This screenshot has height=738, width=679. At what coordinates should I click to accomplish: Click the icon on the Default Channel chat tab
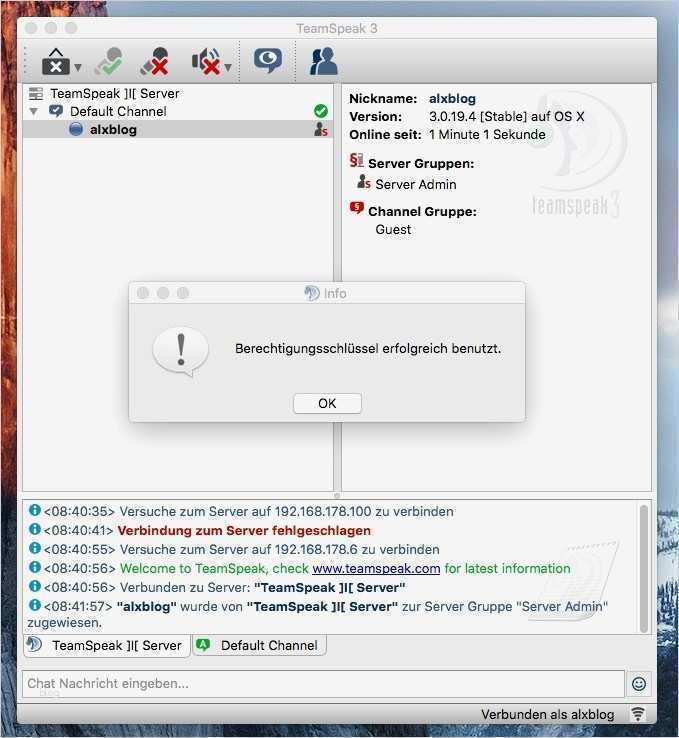(203, 644)
